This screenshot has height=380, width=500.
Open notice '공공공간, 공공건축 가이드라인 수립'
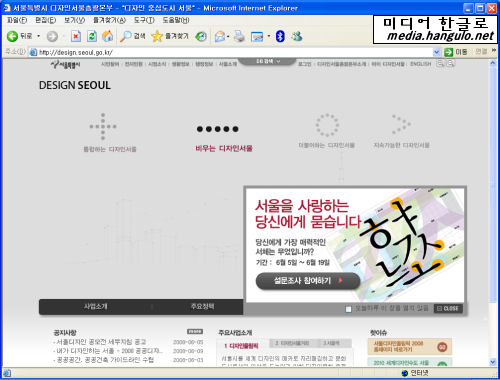pyautogui.click(x=104, y=360)
